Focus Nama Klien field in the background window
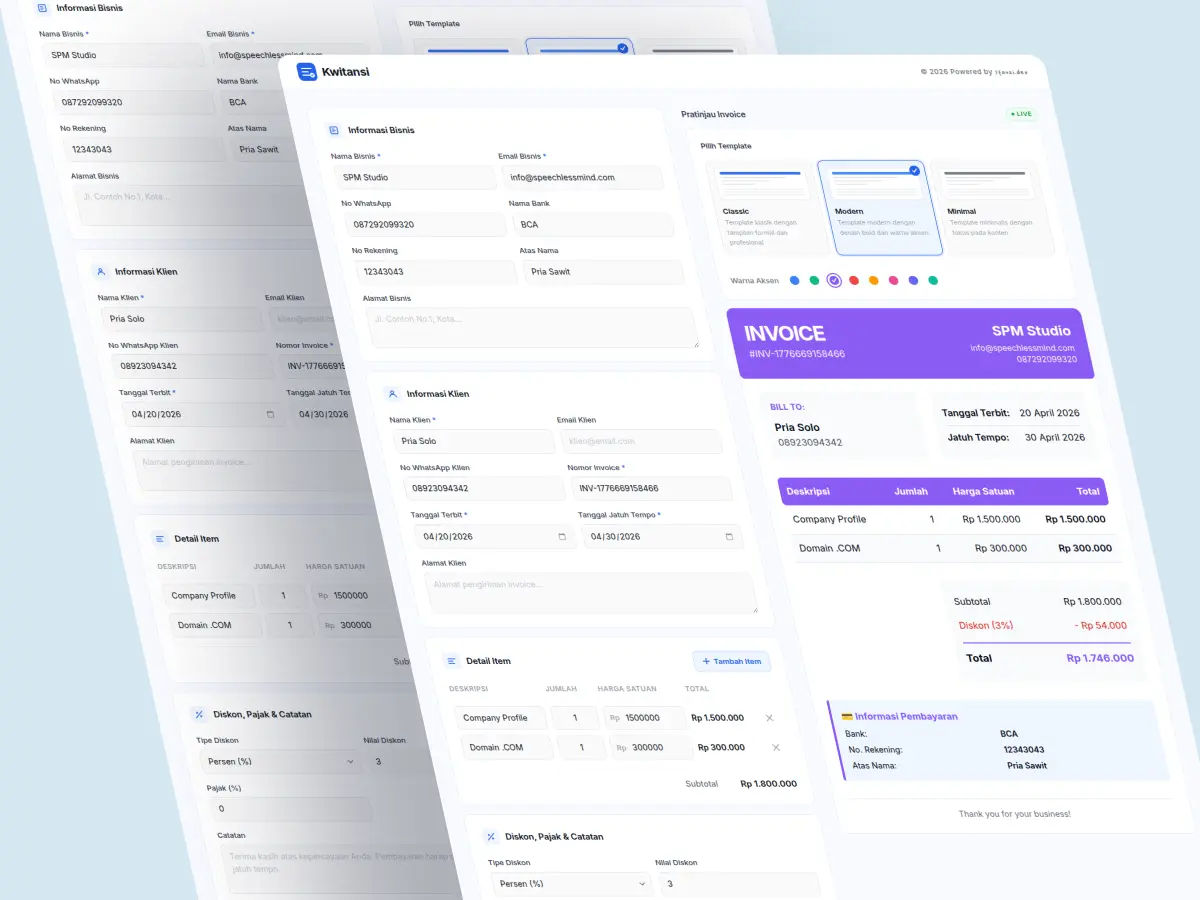Viewport: 1200px width, 900px height. point(182,319)
